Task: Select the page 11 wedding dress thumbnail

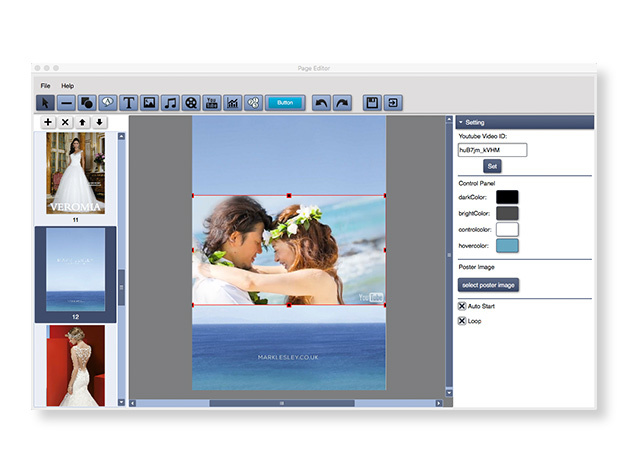Action: 75,174
